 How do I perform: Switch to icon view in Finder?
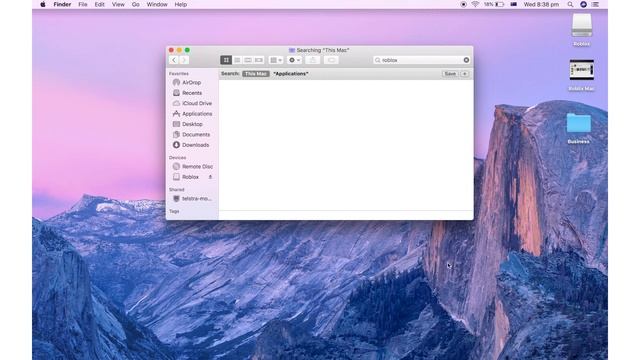226,60
